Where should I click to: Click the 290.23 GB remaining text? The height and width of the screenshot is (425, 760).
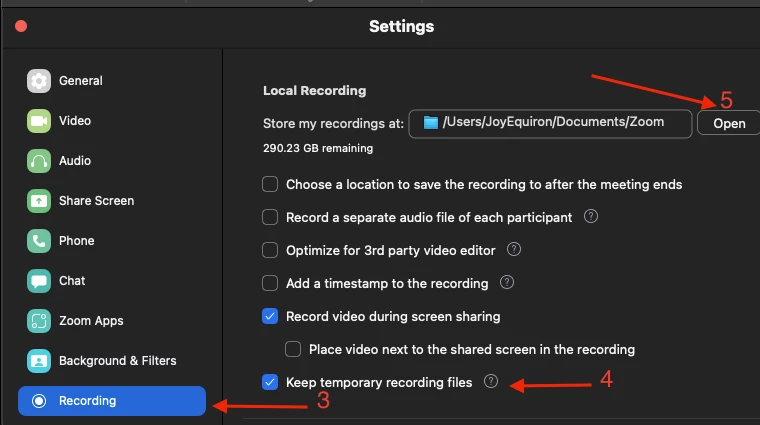[318, 148]
